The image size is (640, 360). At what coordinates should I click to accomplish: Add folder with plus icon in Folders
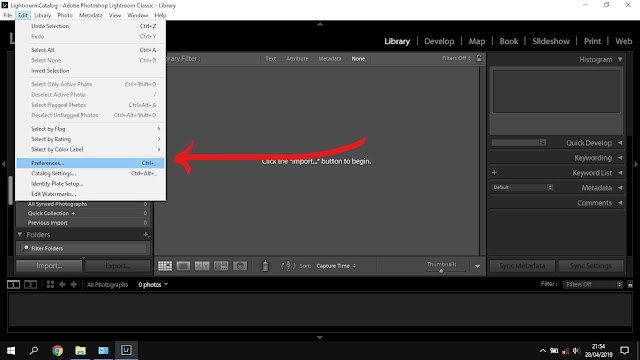[x=146, y=235]
